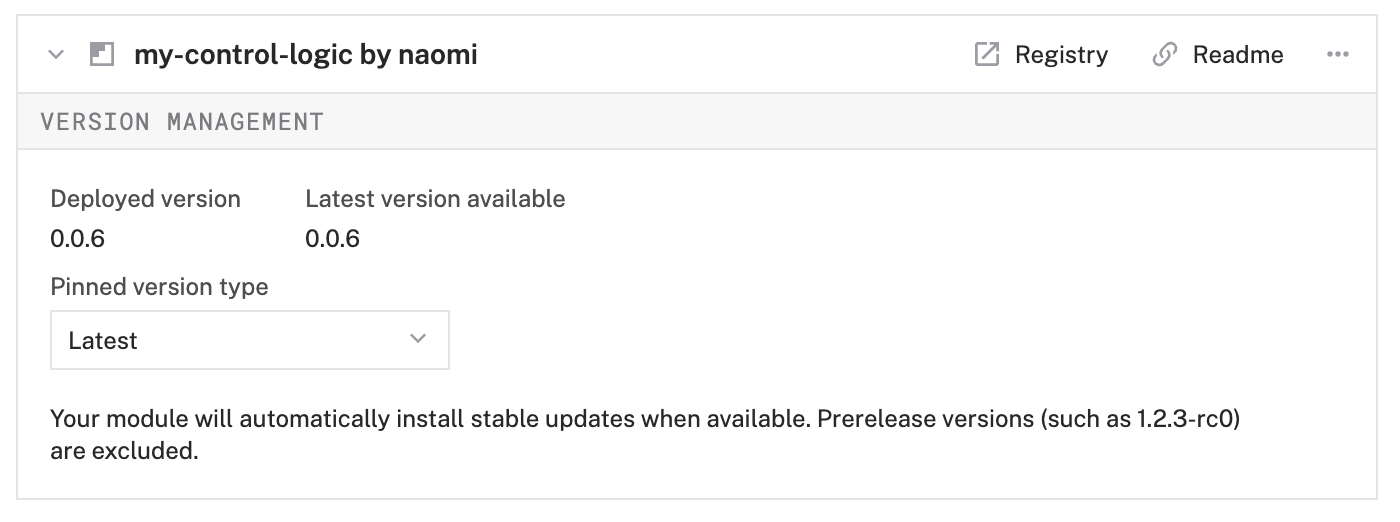Click the Deployed version label
Screen dimensions: 1400x522
[x=145, y=199]
